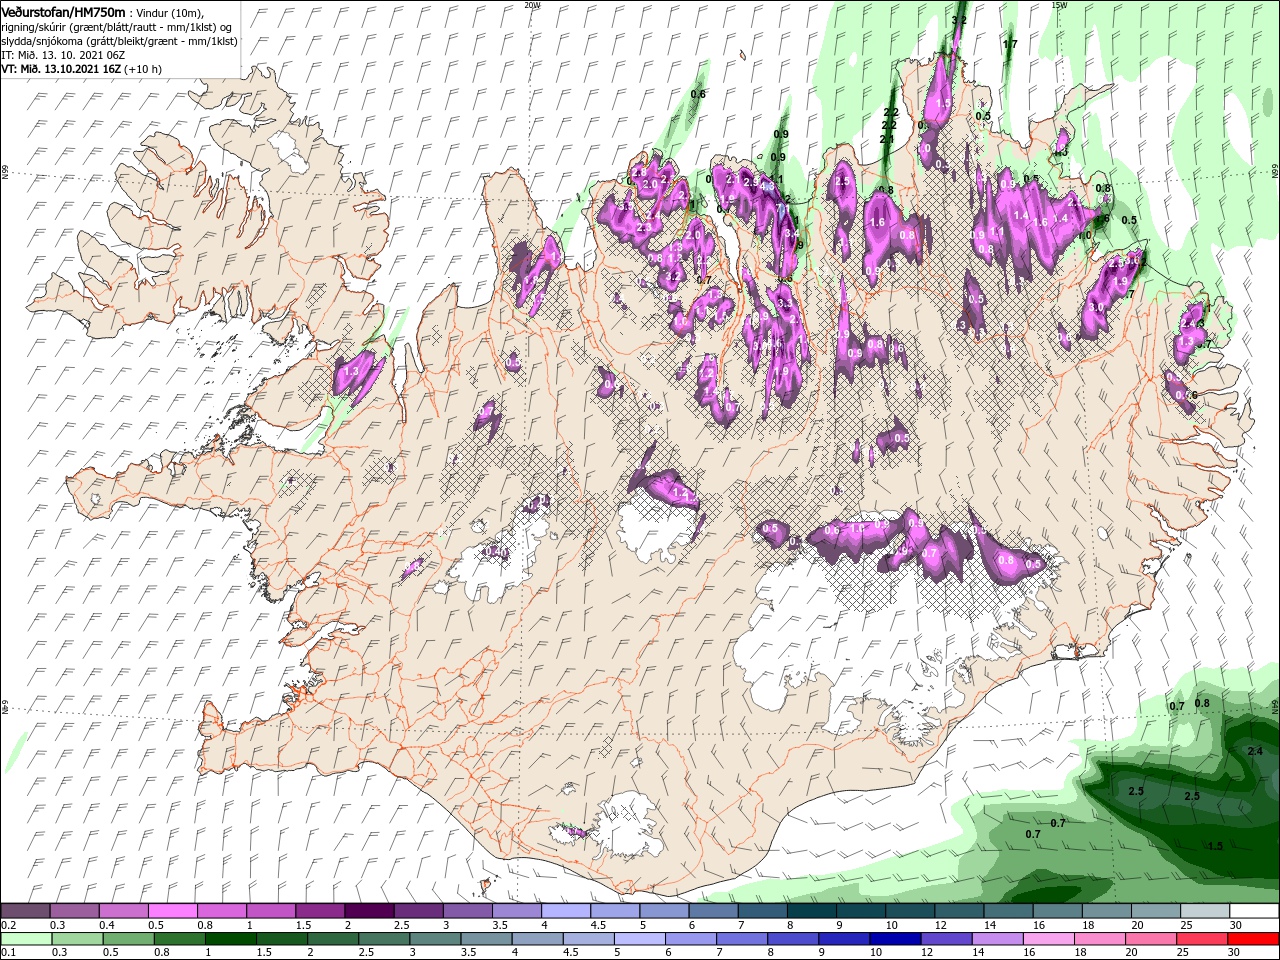Pick the bright red swatch after 30

(x=1252, y=938)
